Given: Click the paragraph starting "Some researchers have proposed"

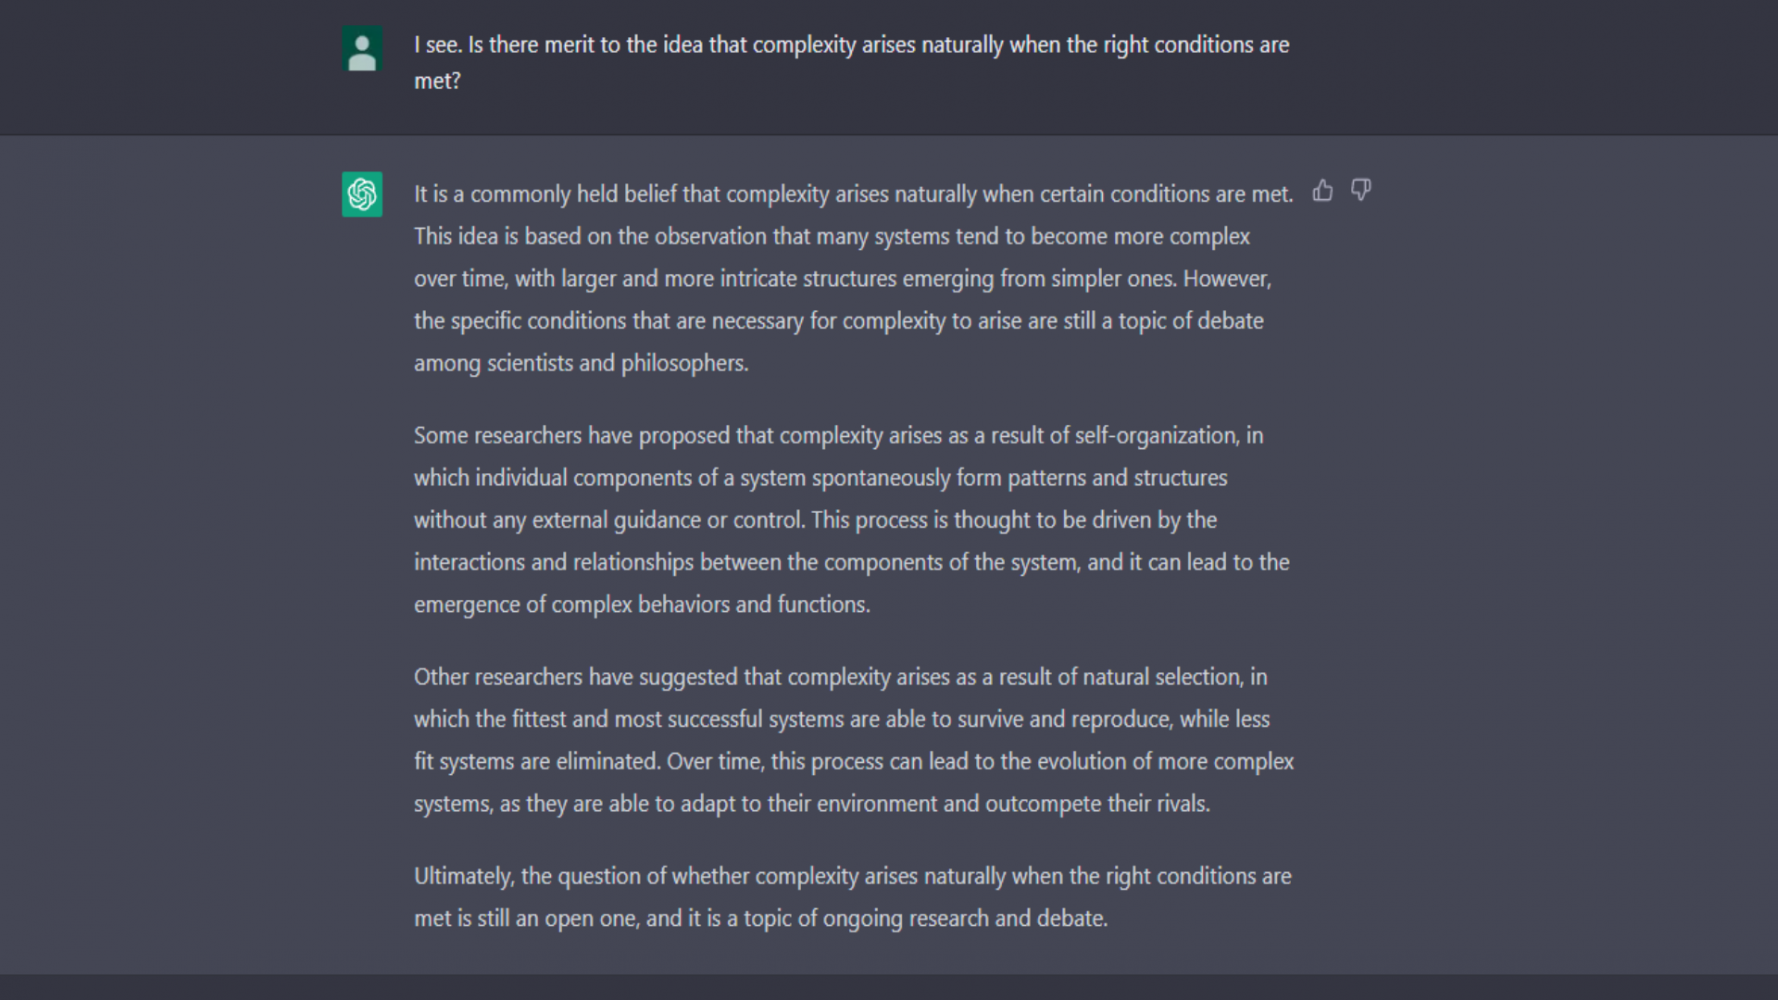Looking at the screenshot, I should 852,520.
